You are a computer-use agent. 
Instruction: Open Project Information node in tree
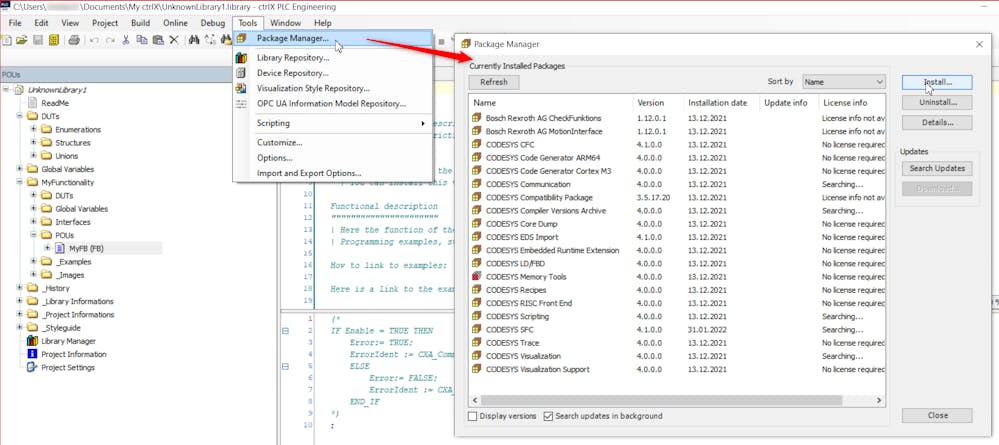pos(73,354)
